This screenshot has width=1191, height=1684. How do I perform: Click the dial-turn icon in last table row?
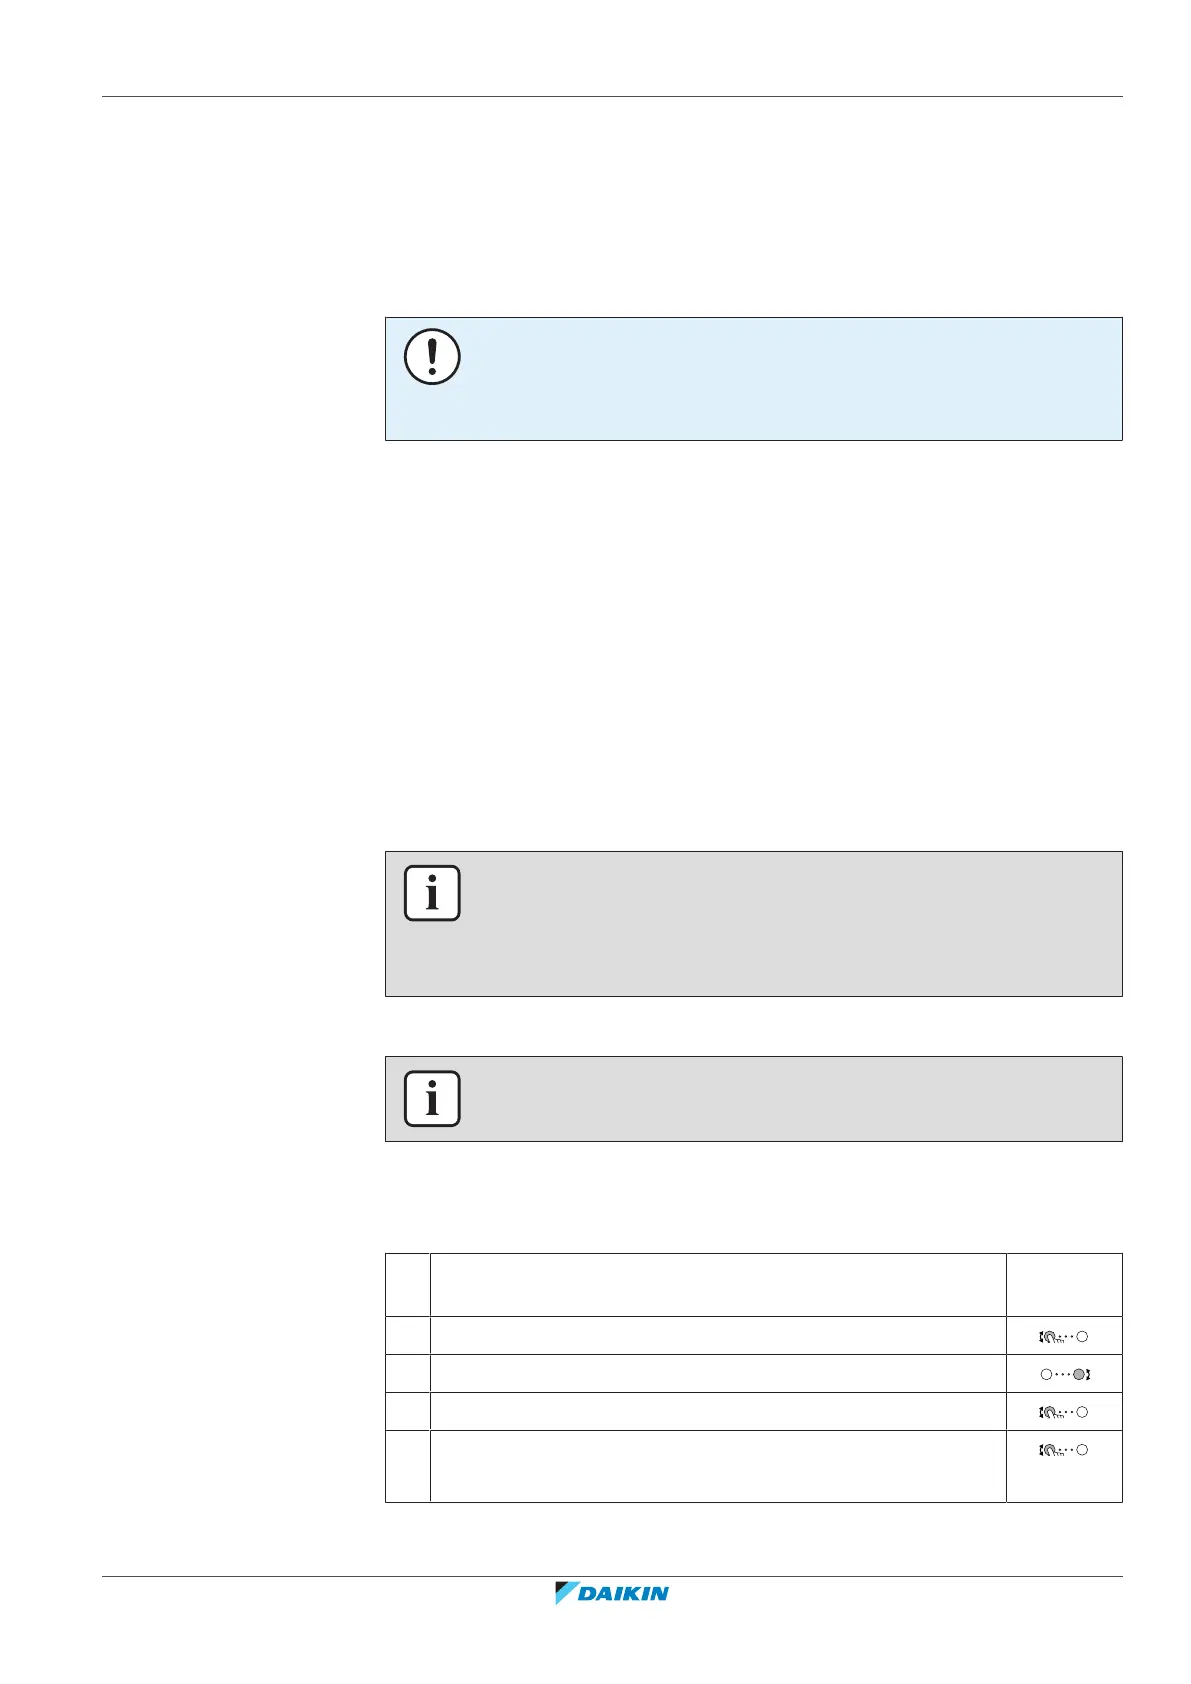coord(1064,1450)
